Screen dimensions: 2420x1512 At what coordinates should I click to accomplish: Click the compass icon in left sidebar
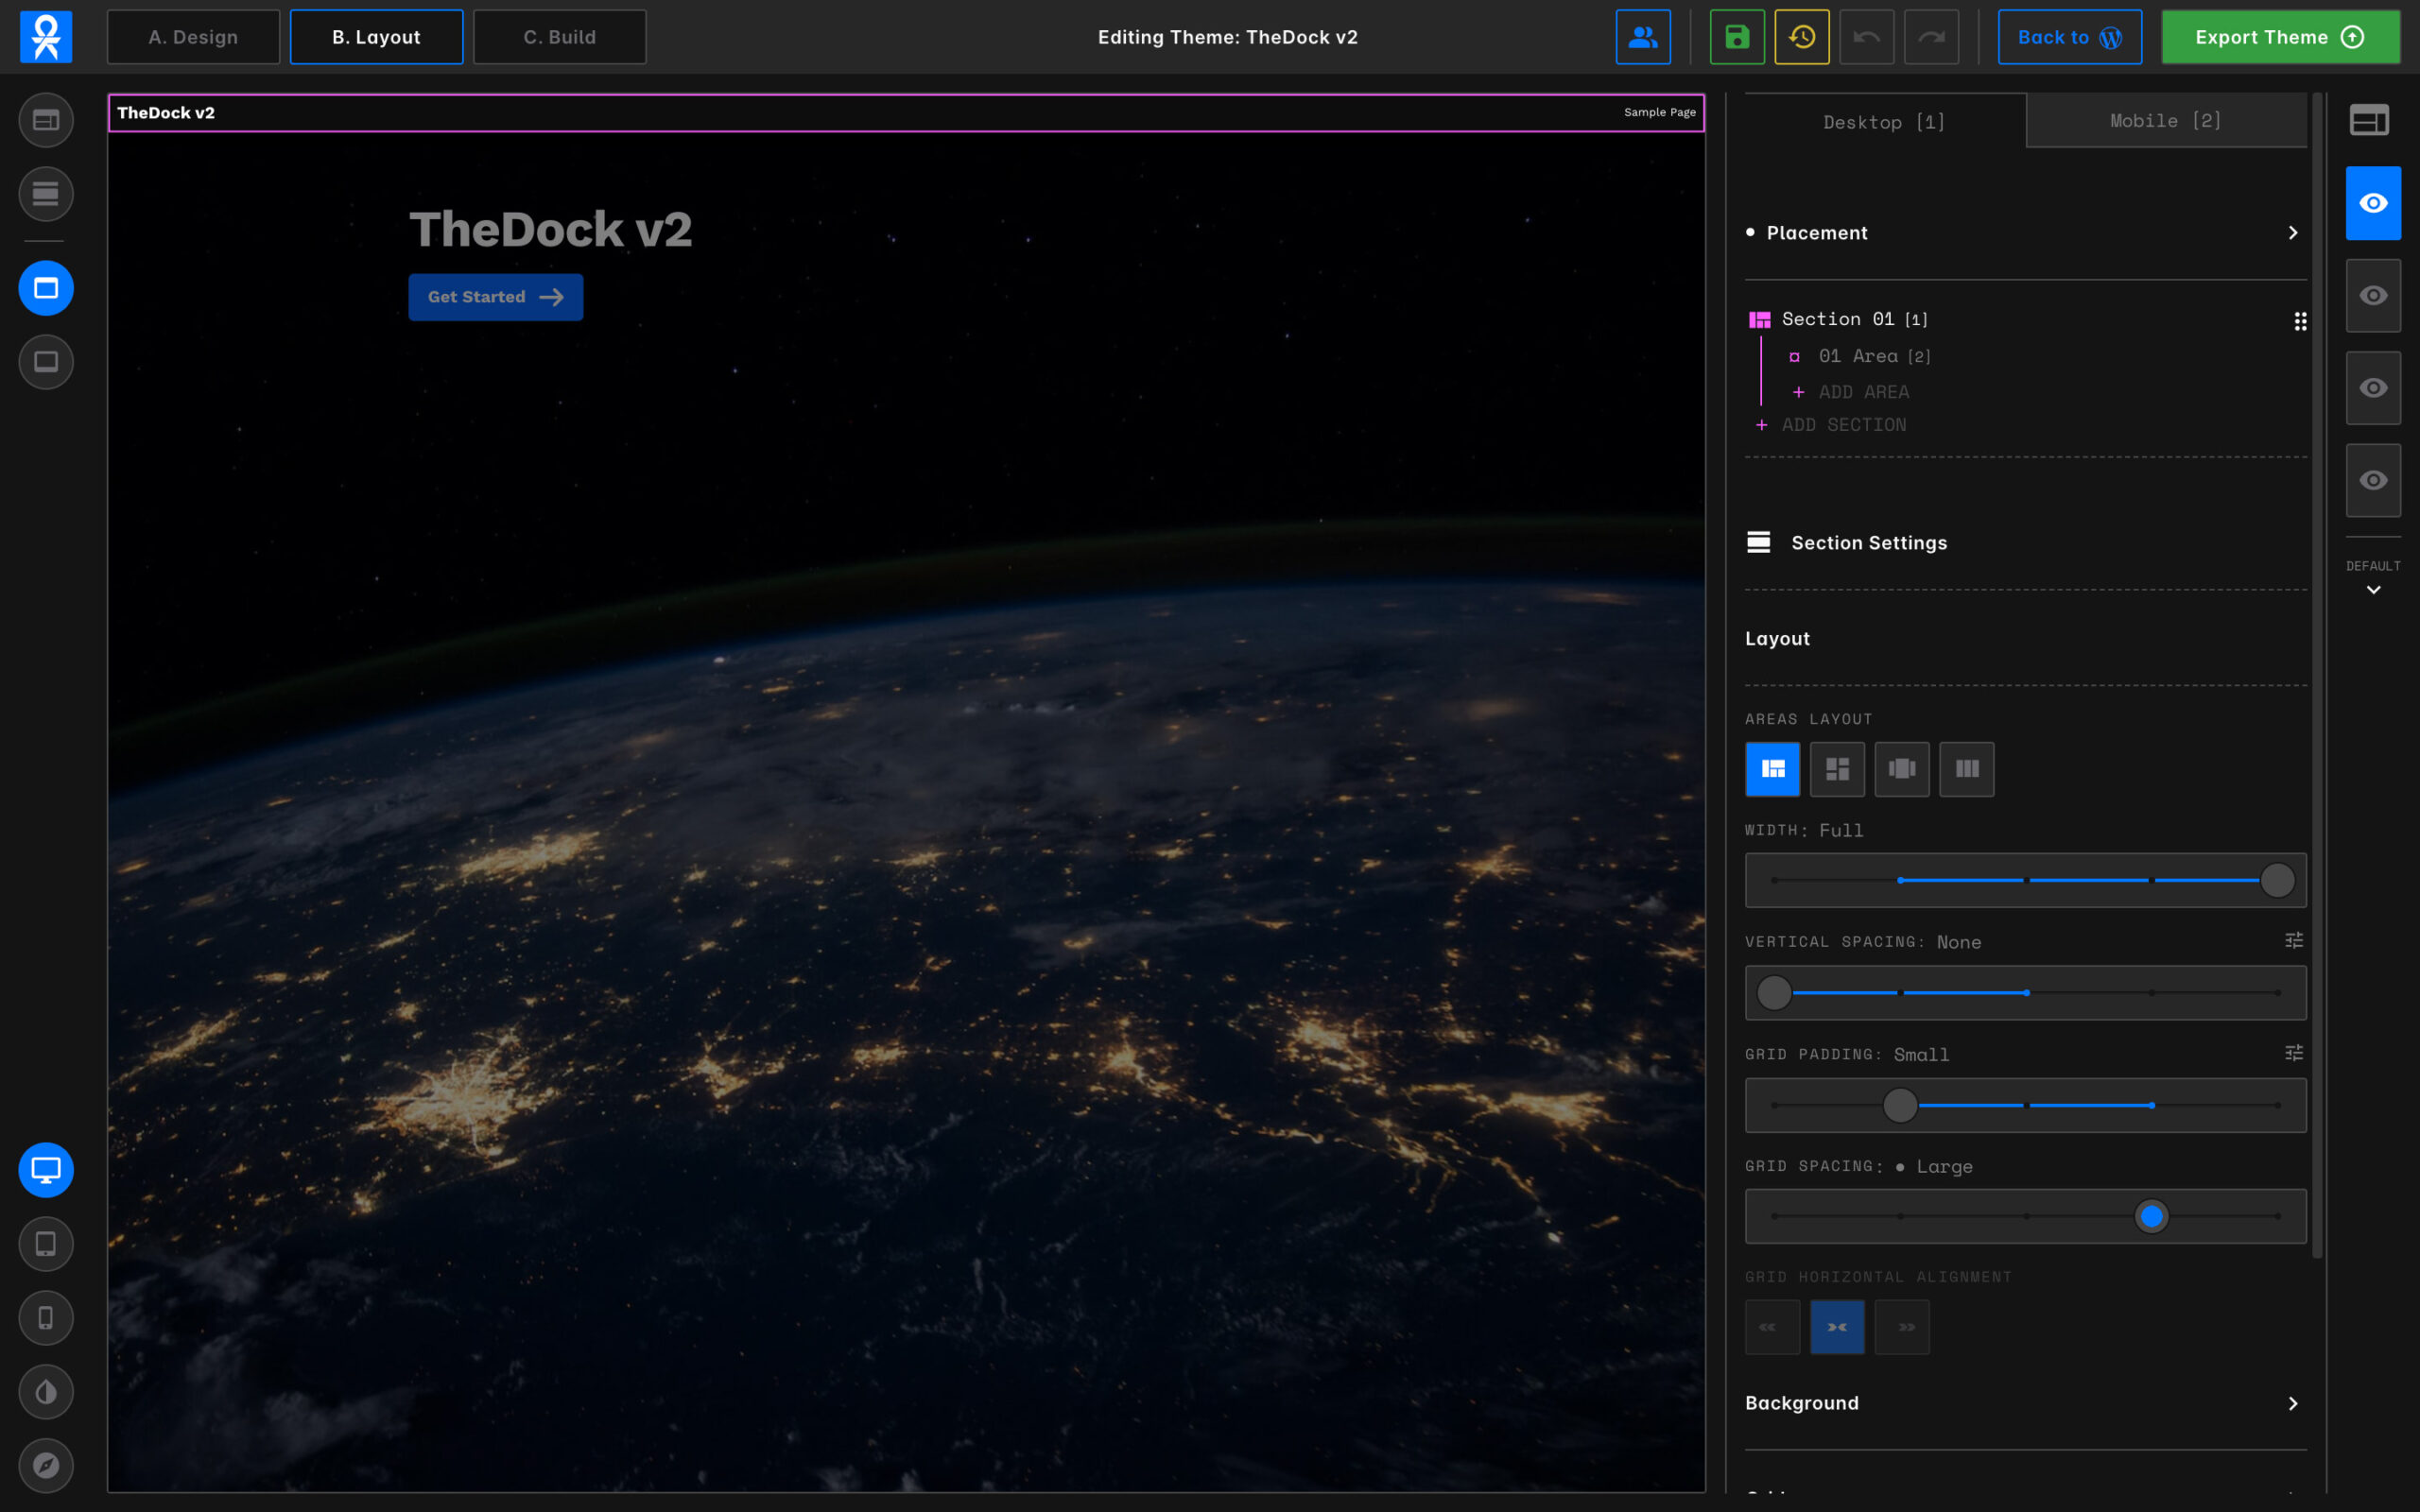click(x=46, y=1465)
